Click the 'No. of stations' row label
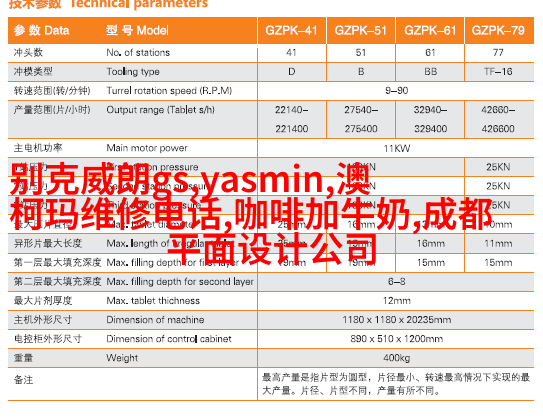543x419 pixels. [138, 53]
